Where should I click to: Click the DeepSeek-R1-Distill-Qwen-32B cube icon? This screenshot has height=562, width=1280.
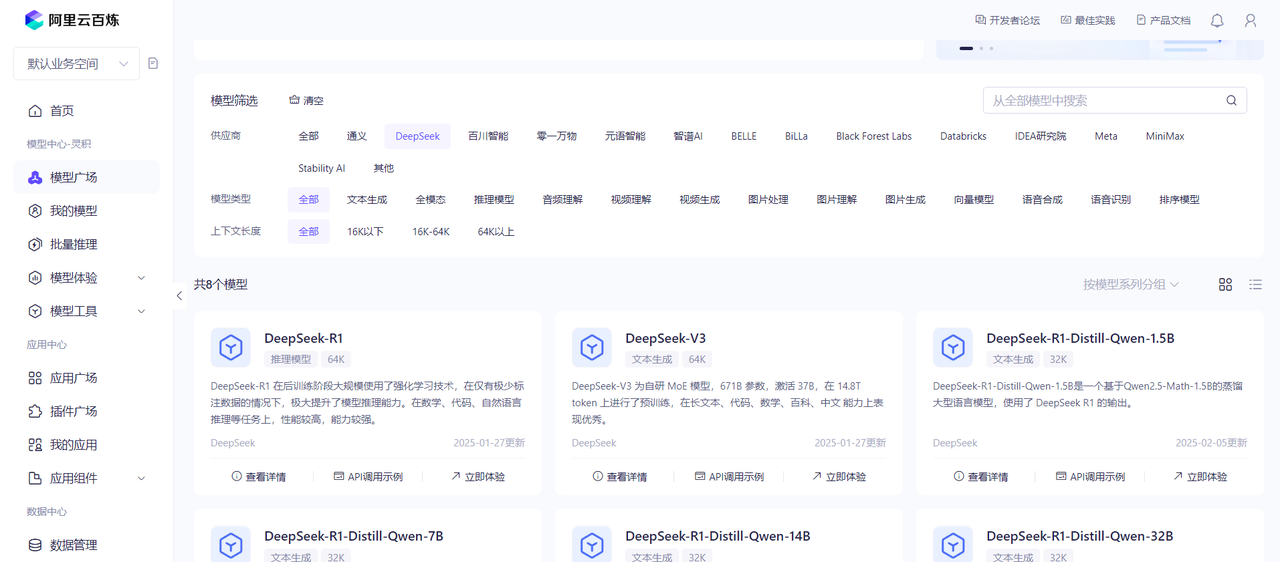point(953,544)
